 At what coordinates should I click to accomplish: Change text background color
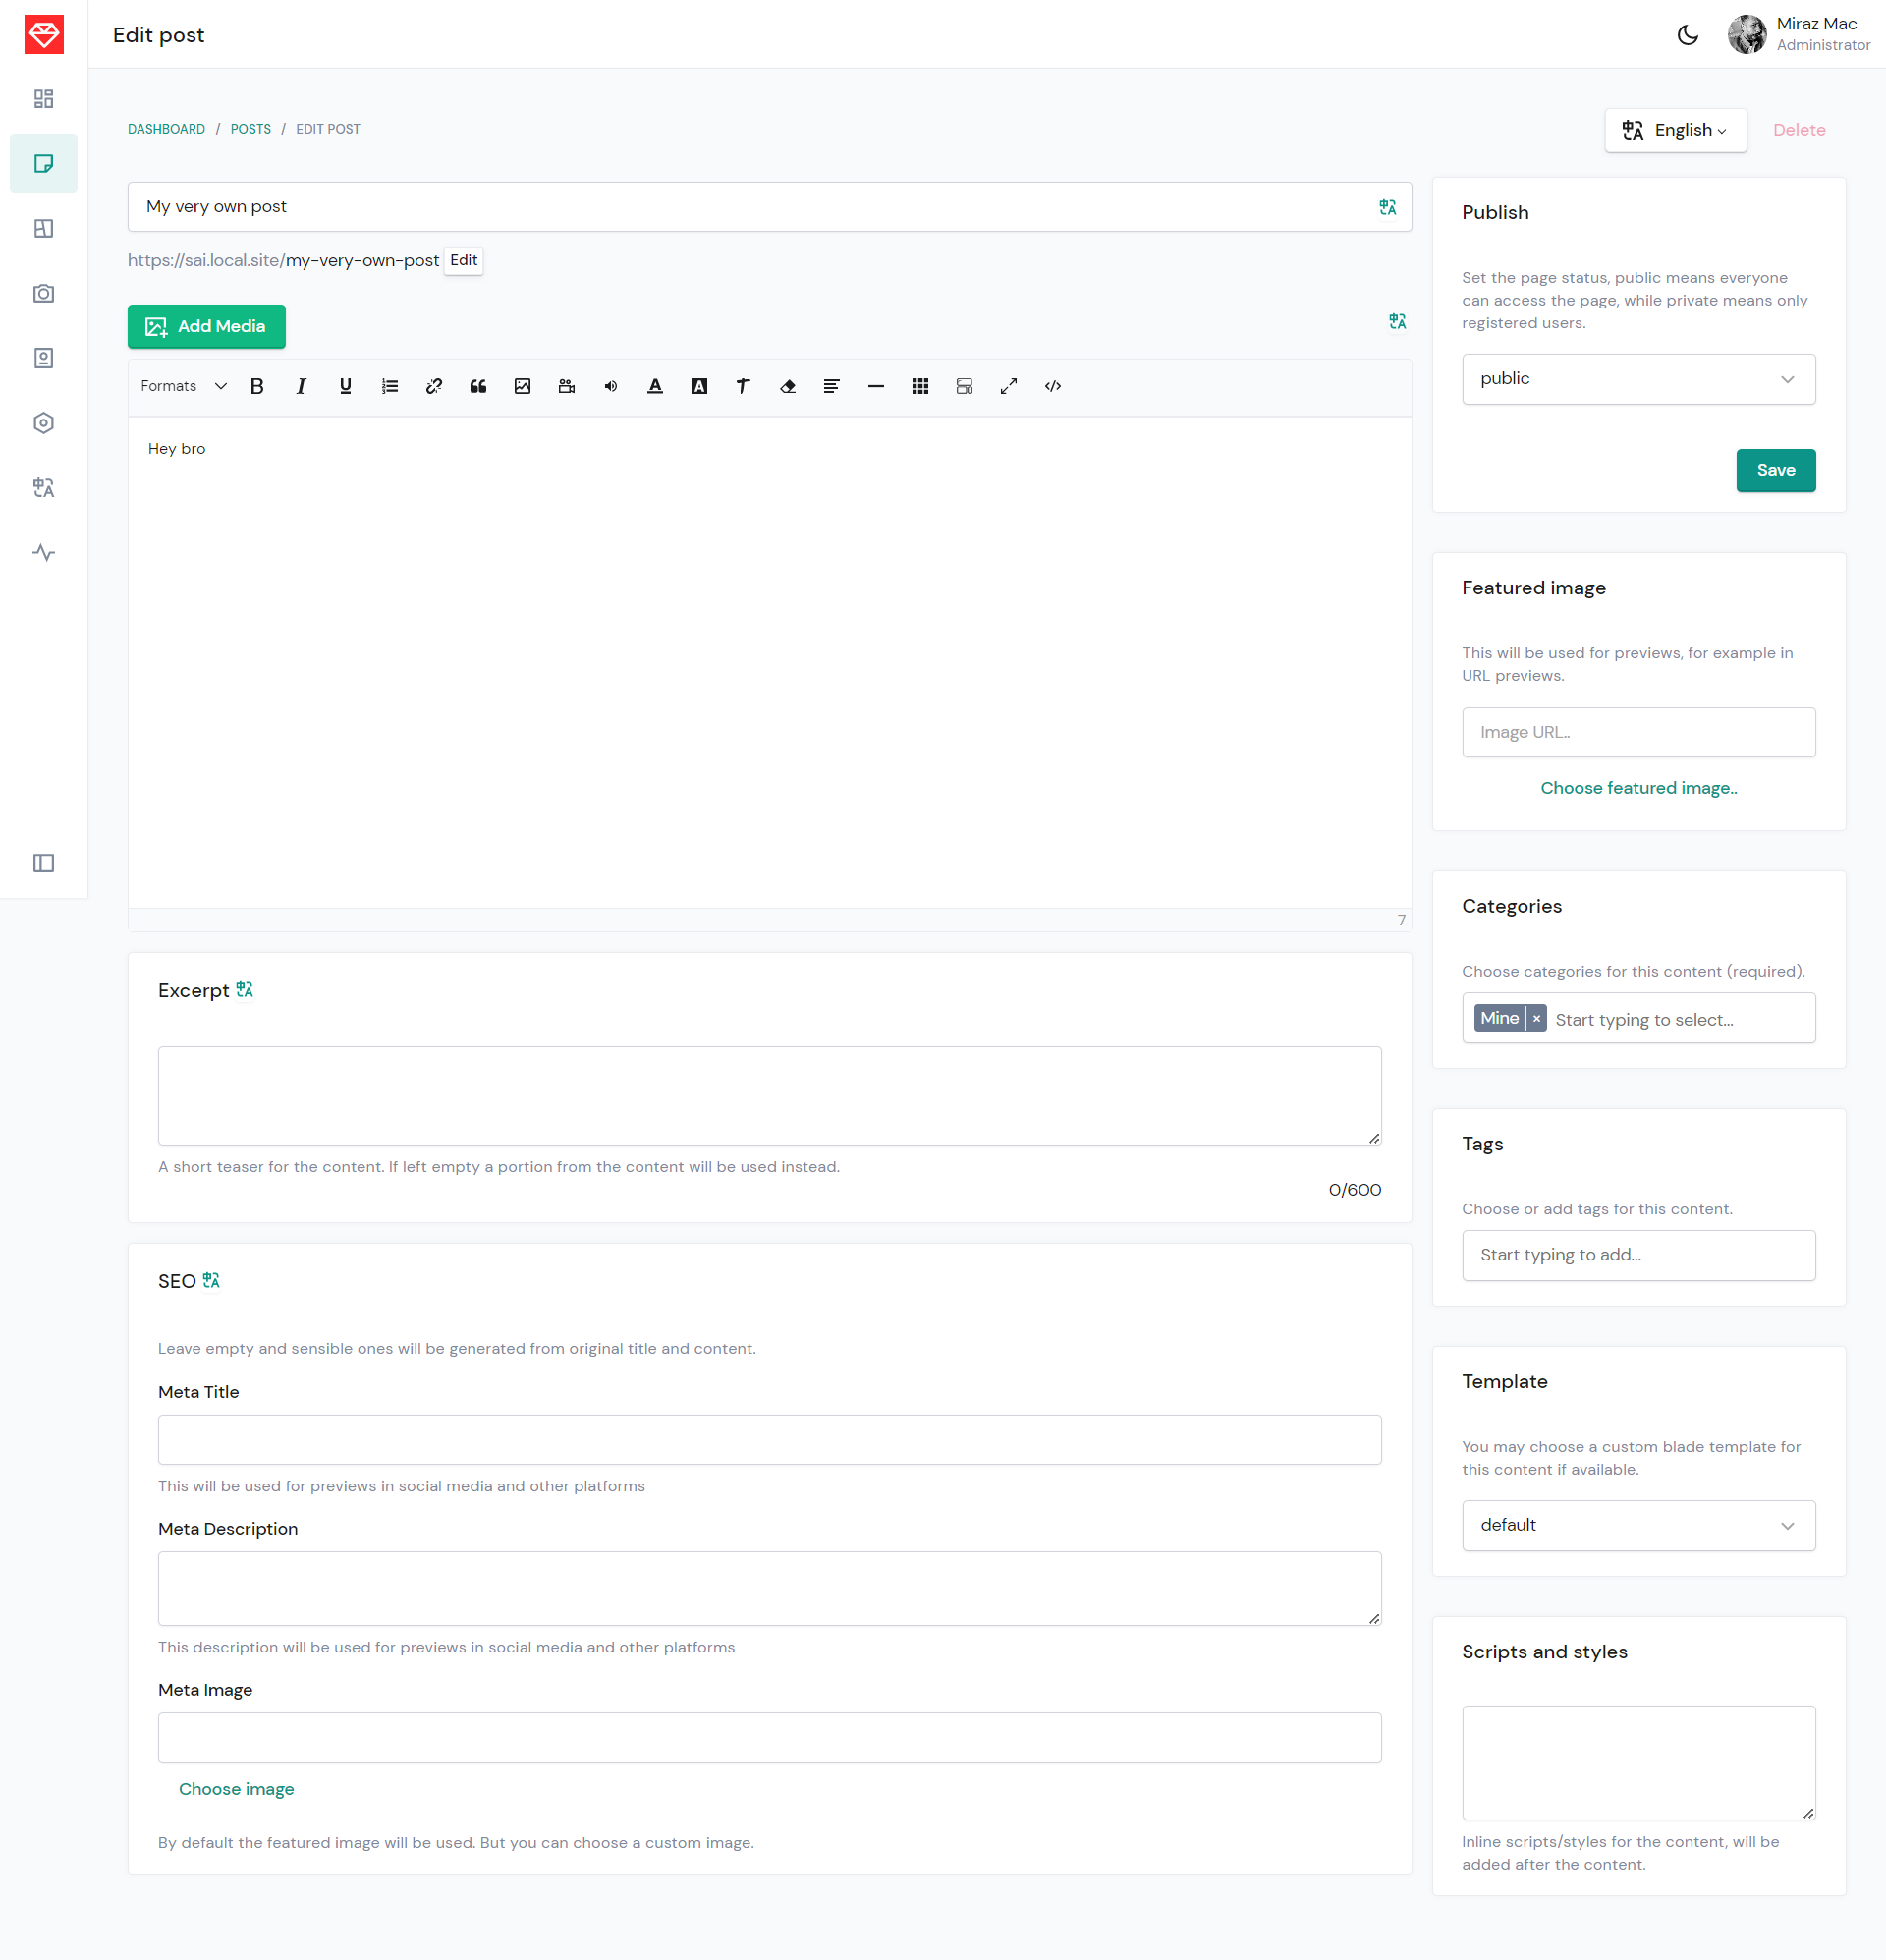pos(699,387)
